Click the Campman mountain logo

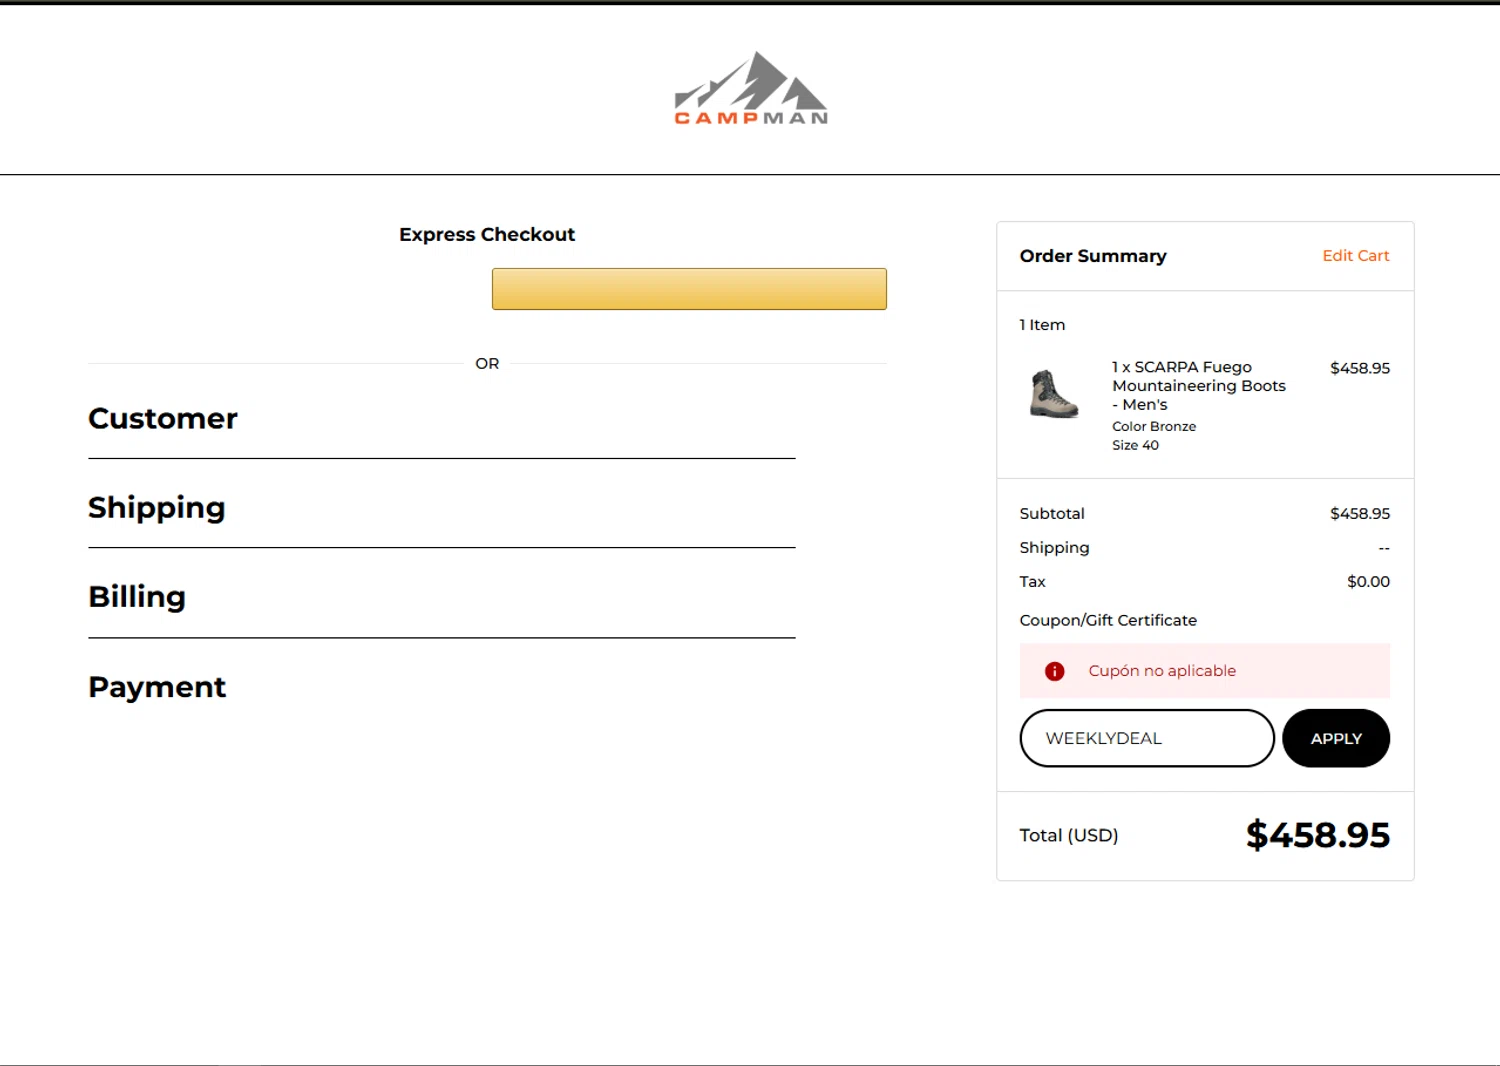[751, 88]
